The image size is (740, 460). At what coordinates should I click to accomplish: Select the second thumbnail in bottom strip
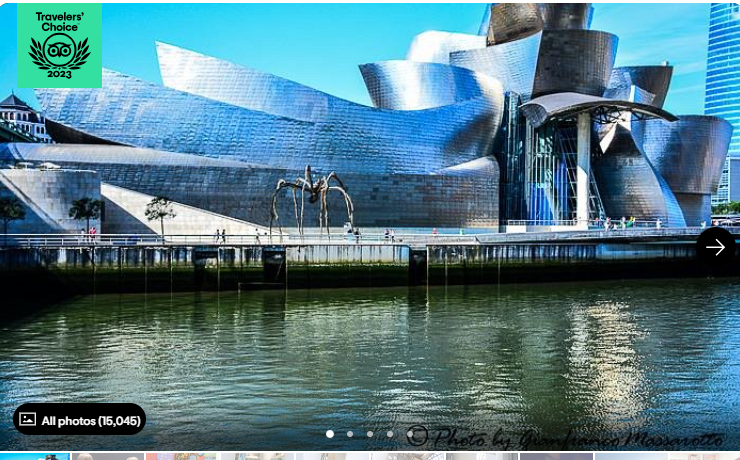[108, 456]
